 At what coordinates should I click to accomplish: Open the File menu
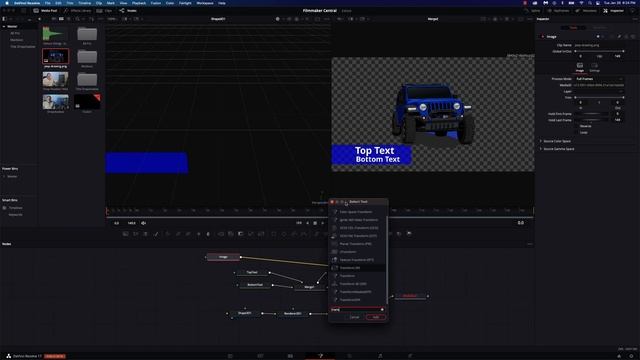(47, 3)
